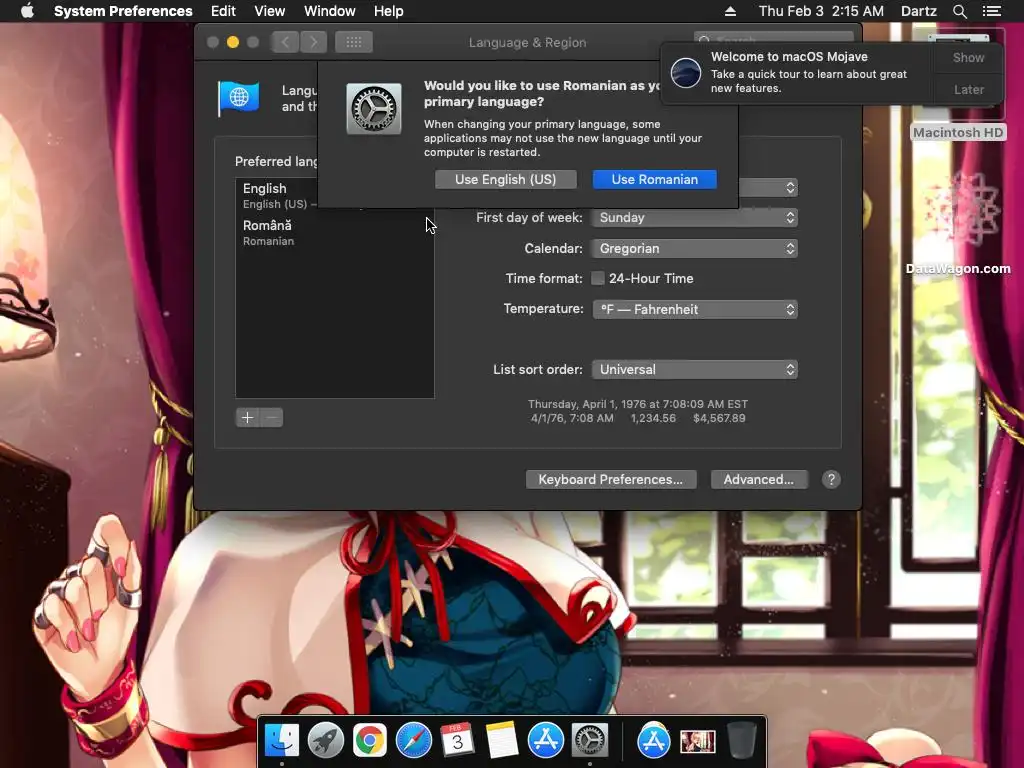Click the yellow minimize window button
This screenshot has width=1024, height=768.
point(232,42)
